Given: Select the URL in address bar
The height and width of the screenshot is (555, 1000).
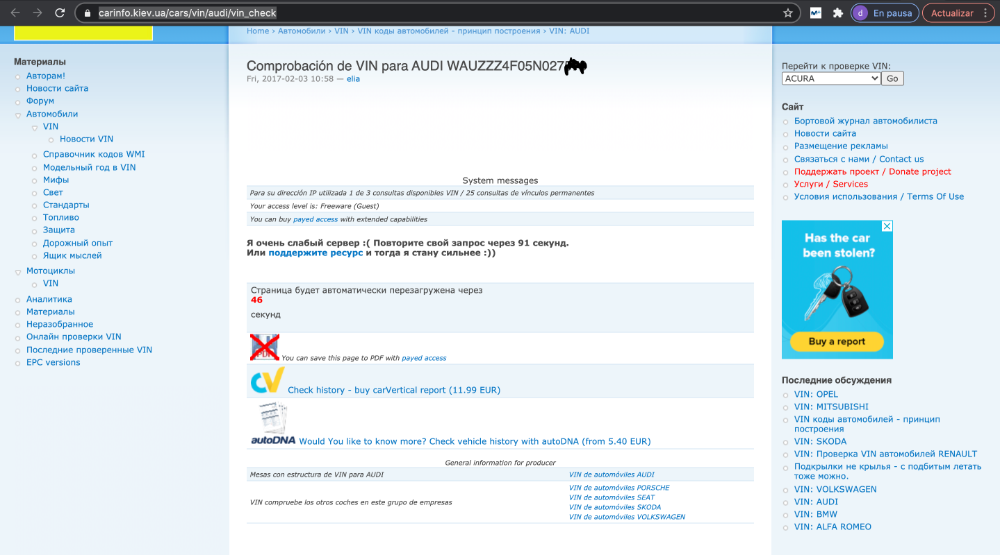Looking at the screenshot, I should pos(187,13).
